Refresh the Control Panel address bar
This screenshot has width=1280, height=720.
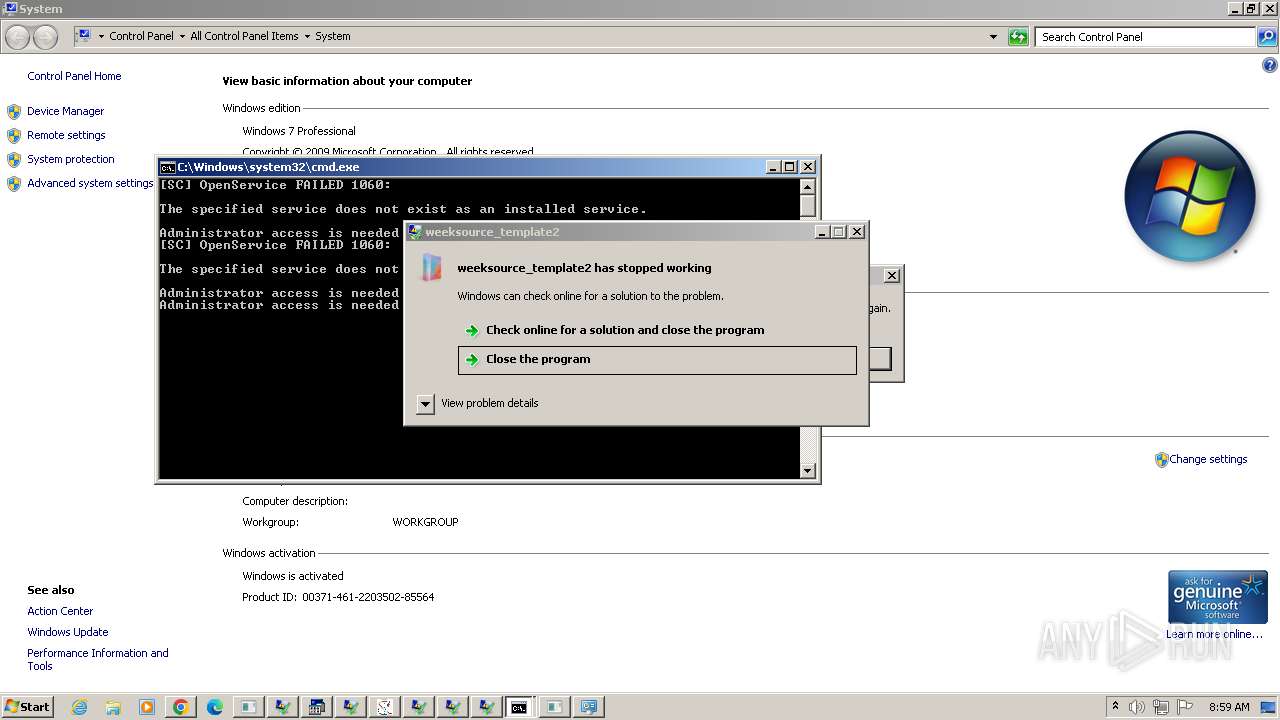click(1018, 37)
